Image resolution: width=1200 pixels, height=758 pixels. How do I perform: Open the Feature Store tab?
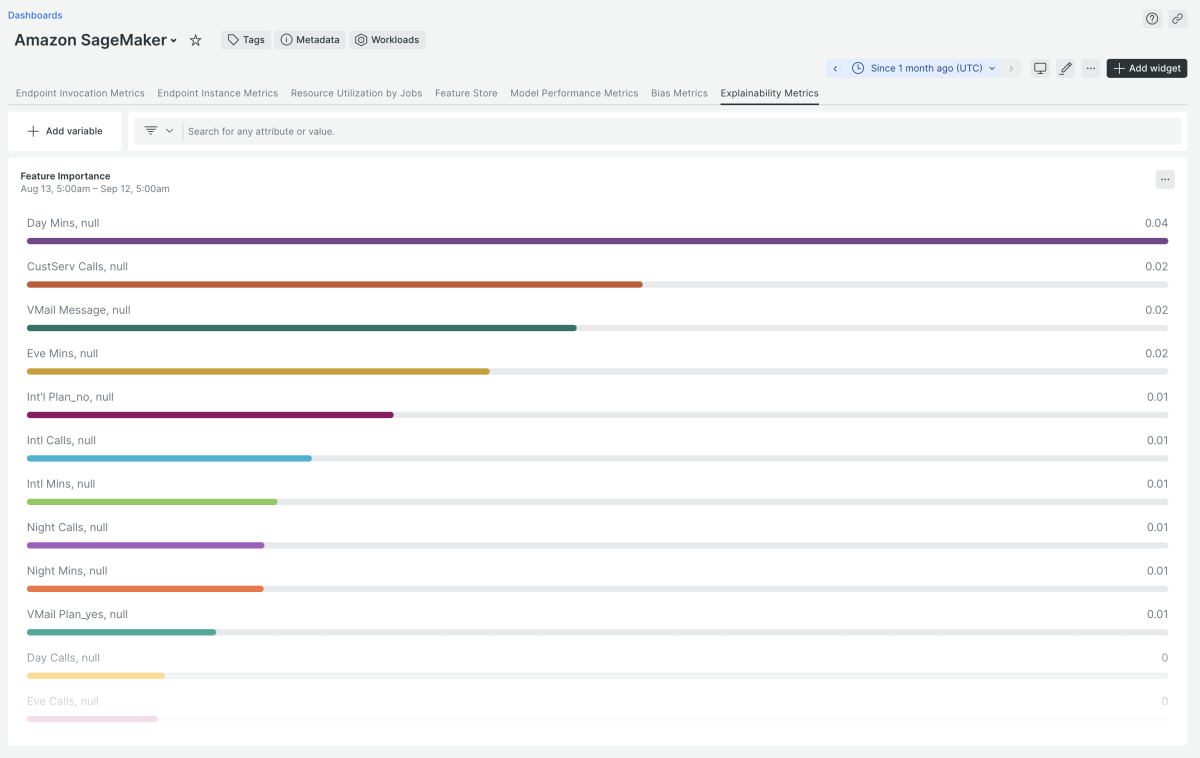[466, 93]
